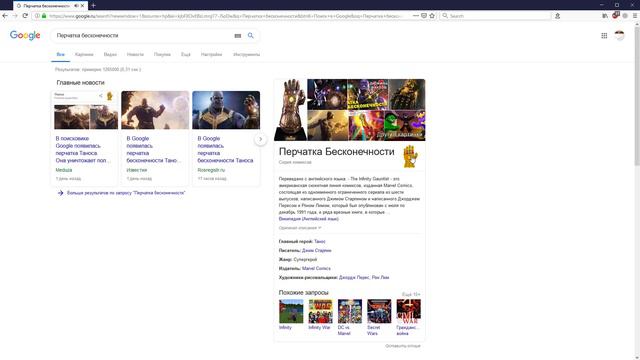Open the Infinity related search thumbnail
Viewport: 640px width, 360px height.
click(291, 311)
